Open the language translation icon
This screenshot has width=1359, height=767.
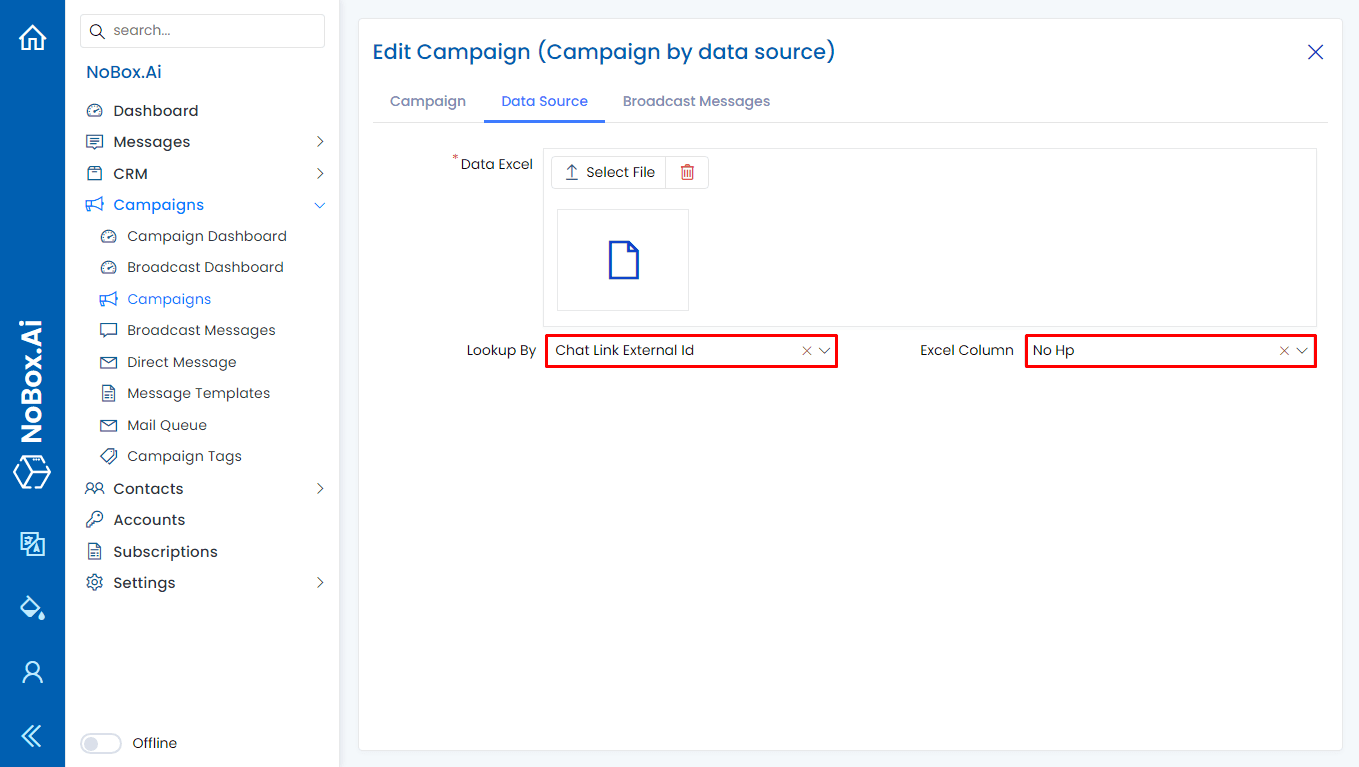pos(32,544)
